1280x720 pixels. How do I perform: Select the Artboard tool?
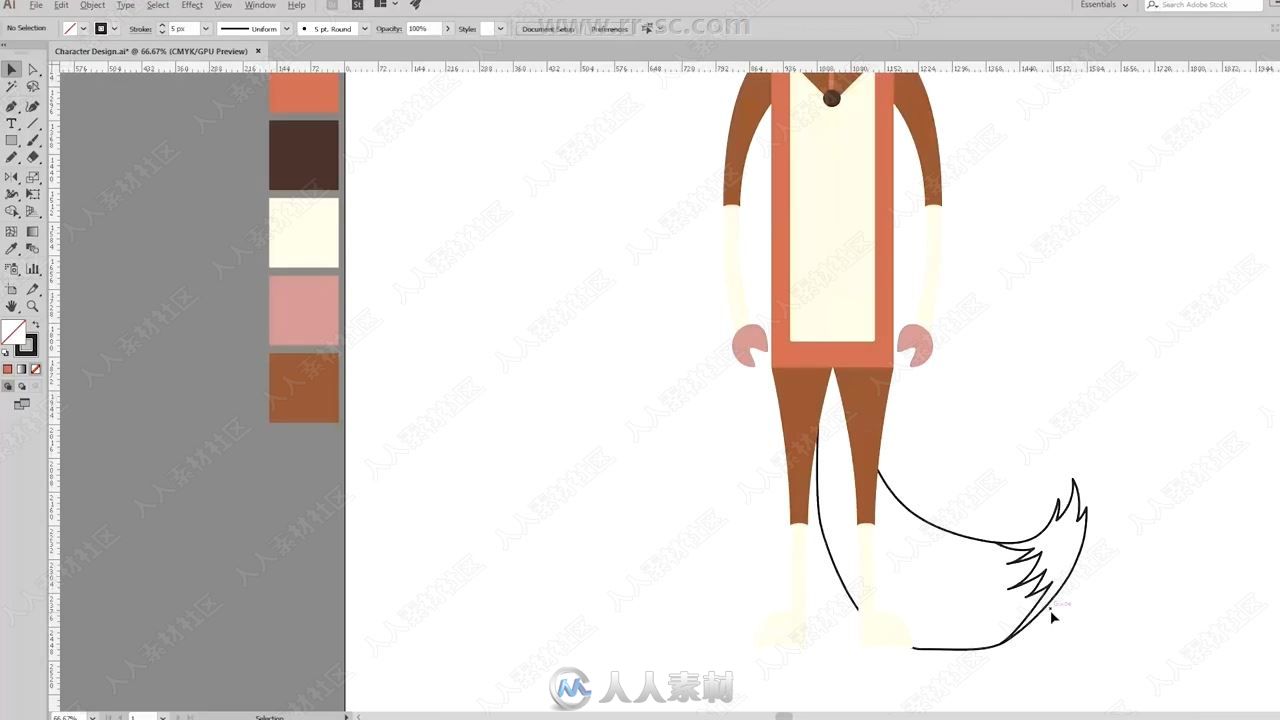click(x=11, y=288)
